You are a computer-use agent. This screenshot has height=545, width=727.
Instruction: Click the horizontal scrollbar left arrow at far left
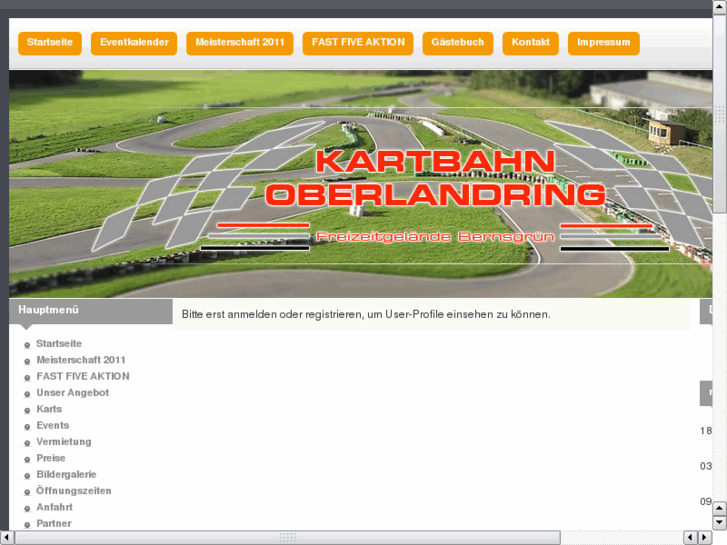pyautogui.click(x=6, y=537)
